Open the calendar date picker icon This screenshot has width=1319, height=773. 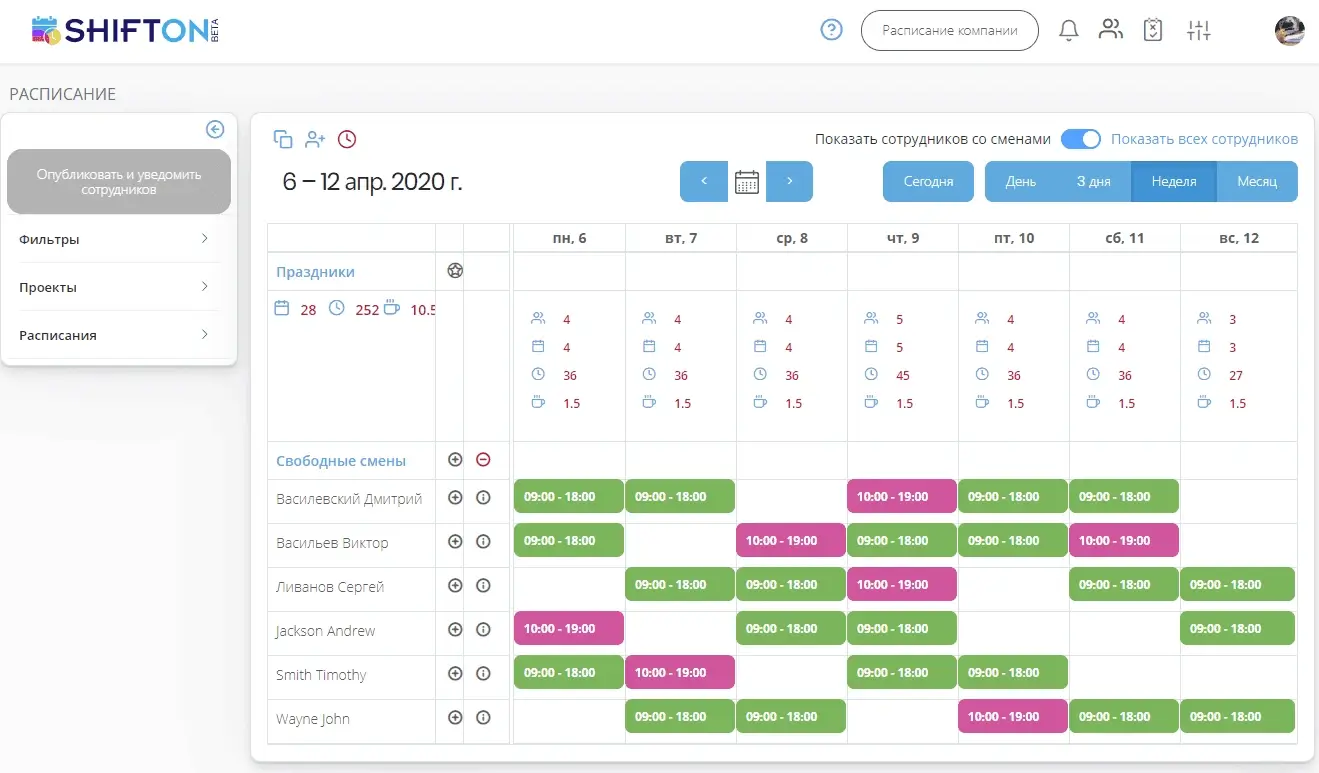(747, 182)
